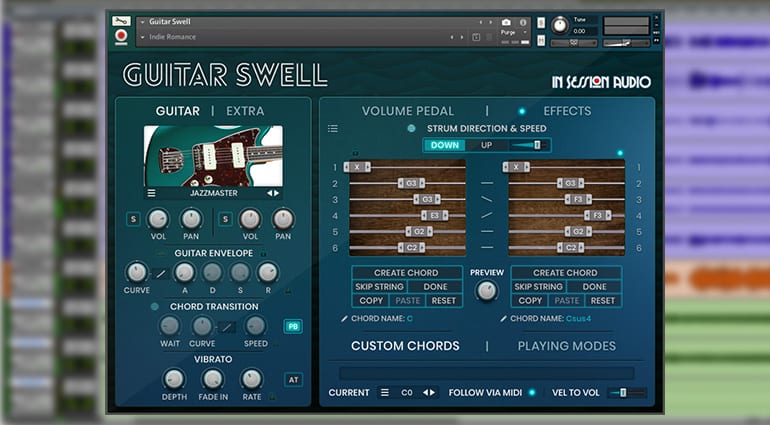The height and width of the screenshot is (425, 770).
Task: Open the CURRENT chord list menu icon
Action: (x=385, y=393)
